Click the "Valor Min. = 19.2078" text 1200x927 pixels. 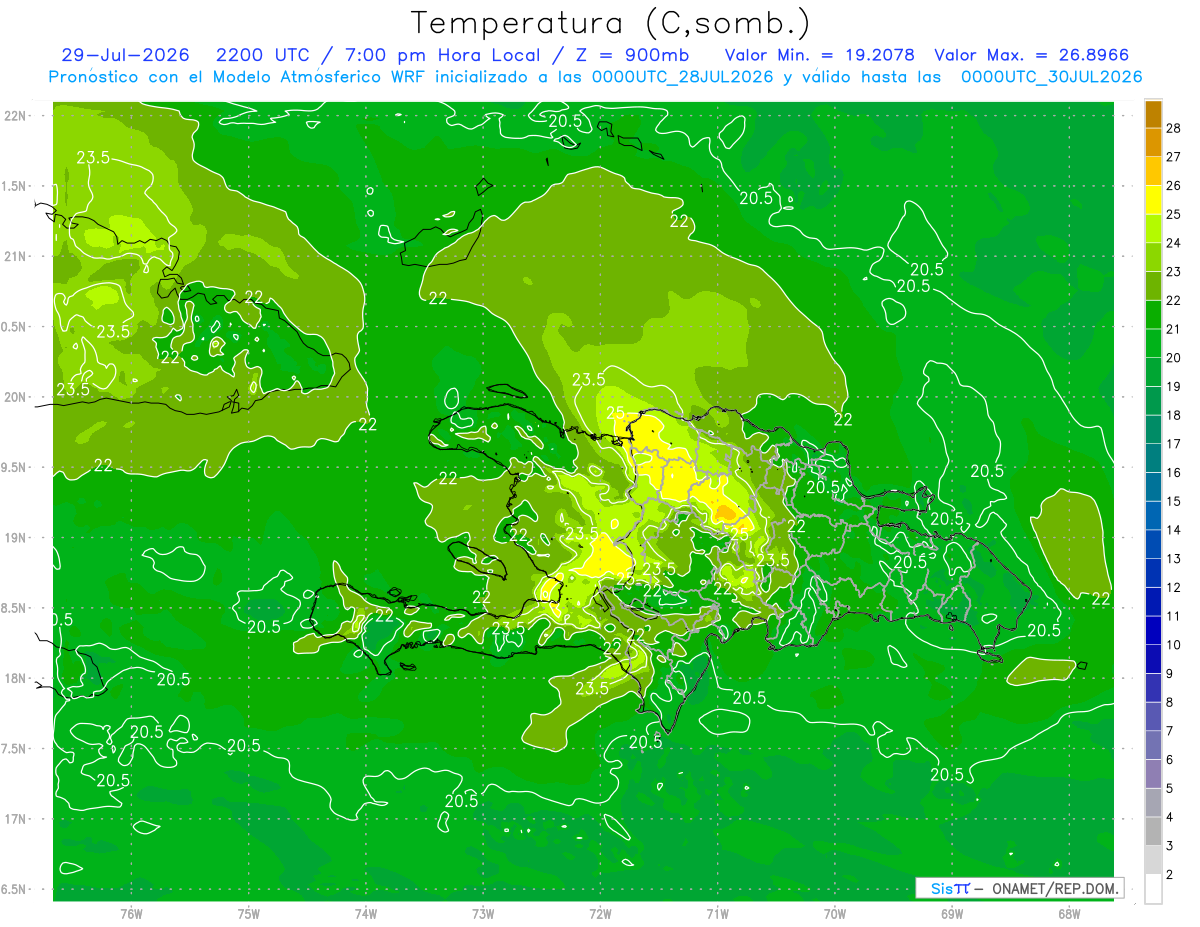(819, 55)
